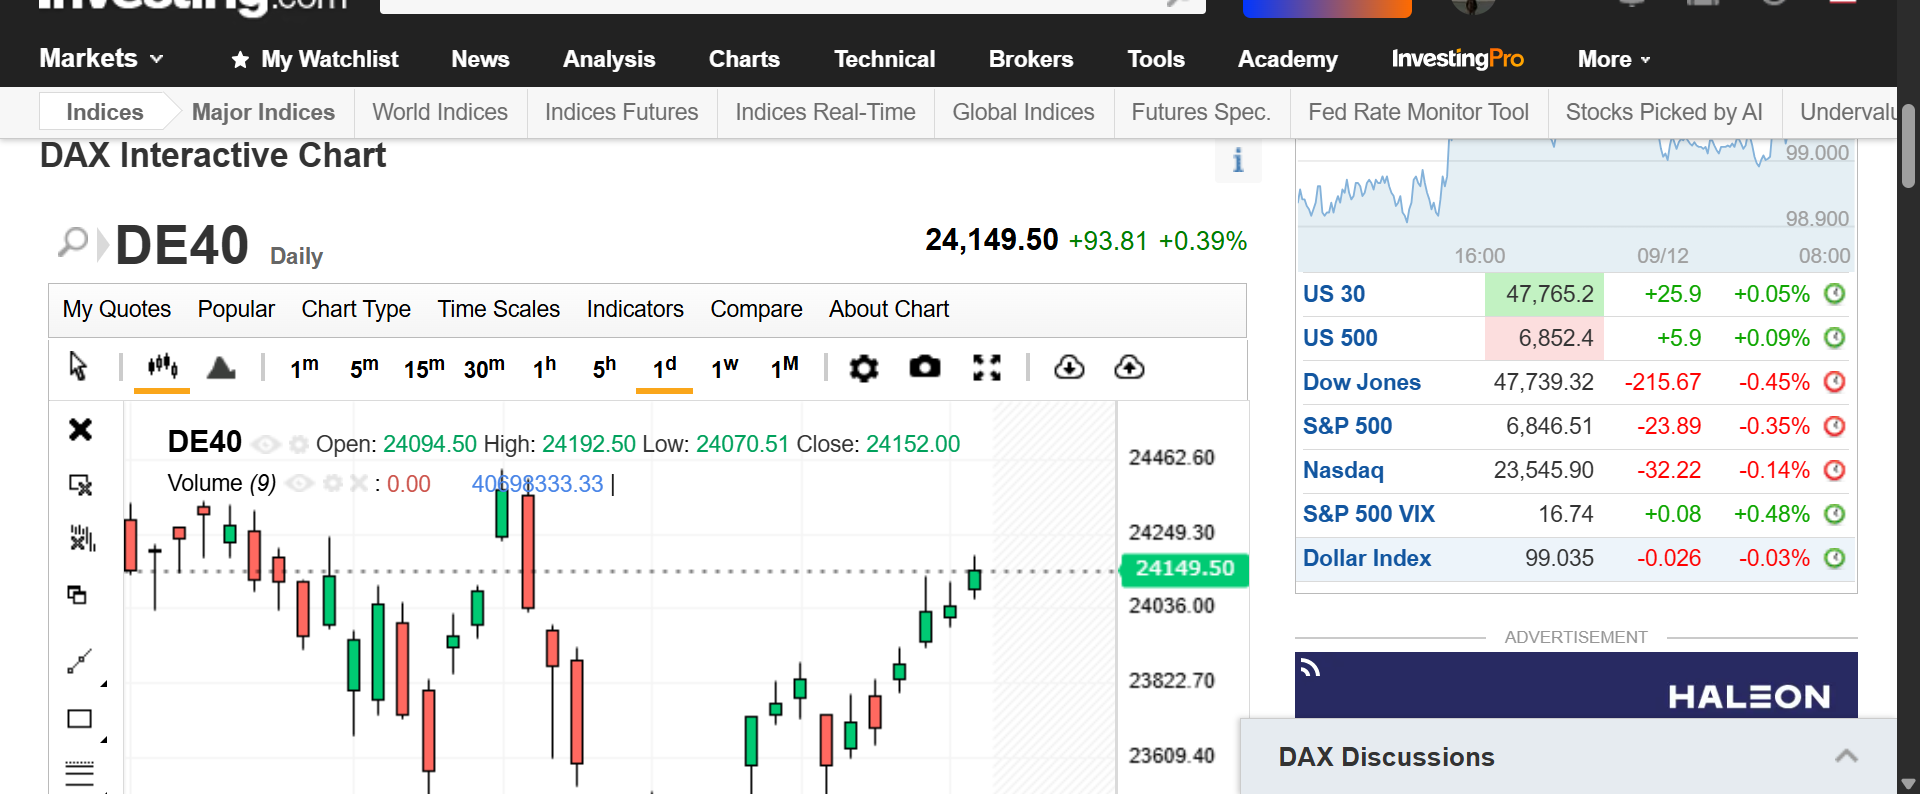Click the page vertical scrollbar thumb
1920x794 pixels.
point(1908,145)
